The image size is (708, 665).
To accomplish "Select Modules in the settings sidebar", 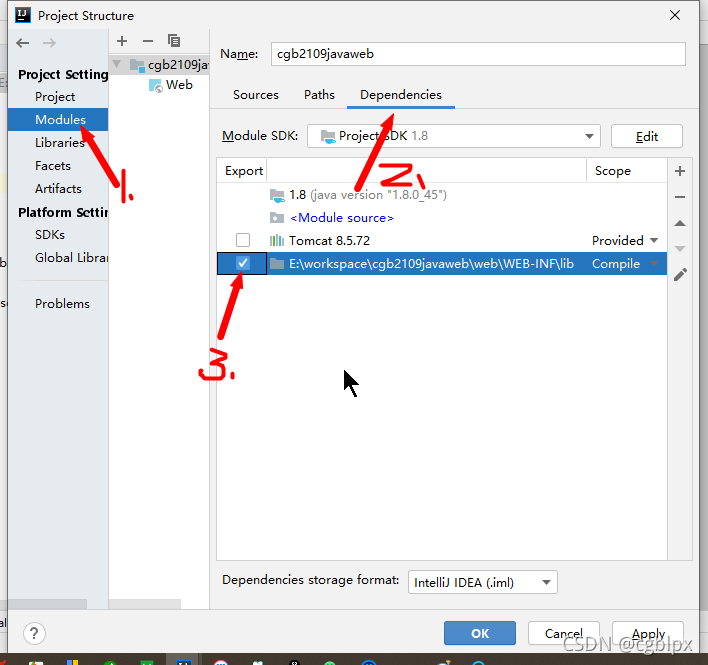I will point(58,120).
